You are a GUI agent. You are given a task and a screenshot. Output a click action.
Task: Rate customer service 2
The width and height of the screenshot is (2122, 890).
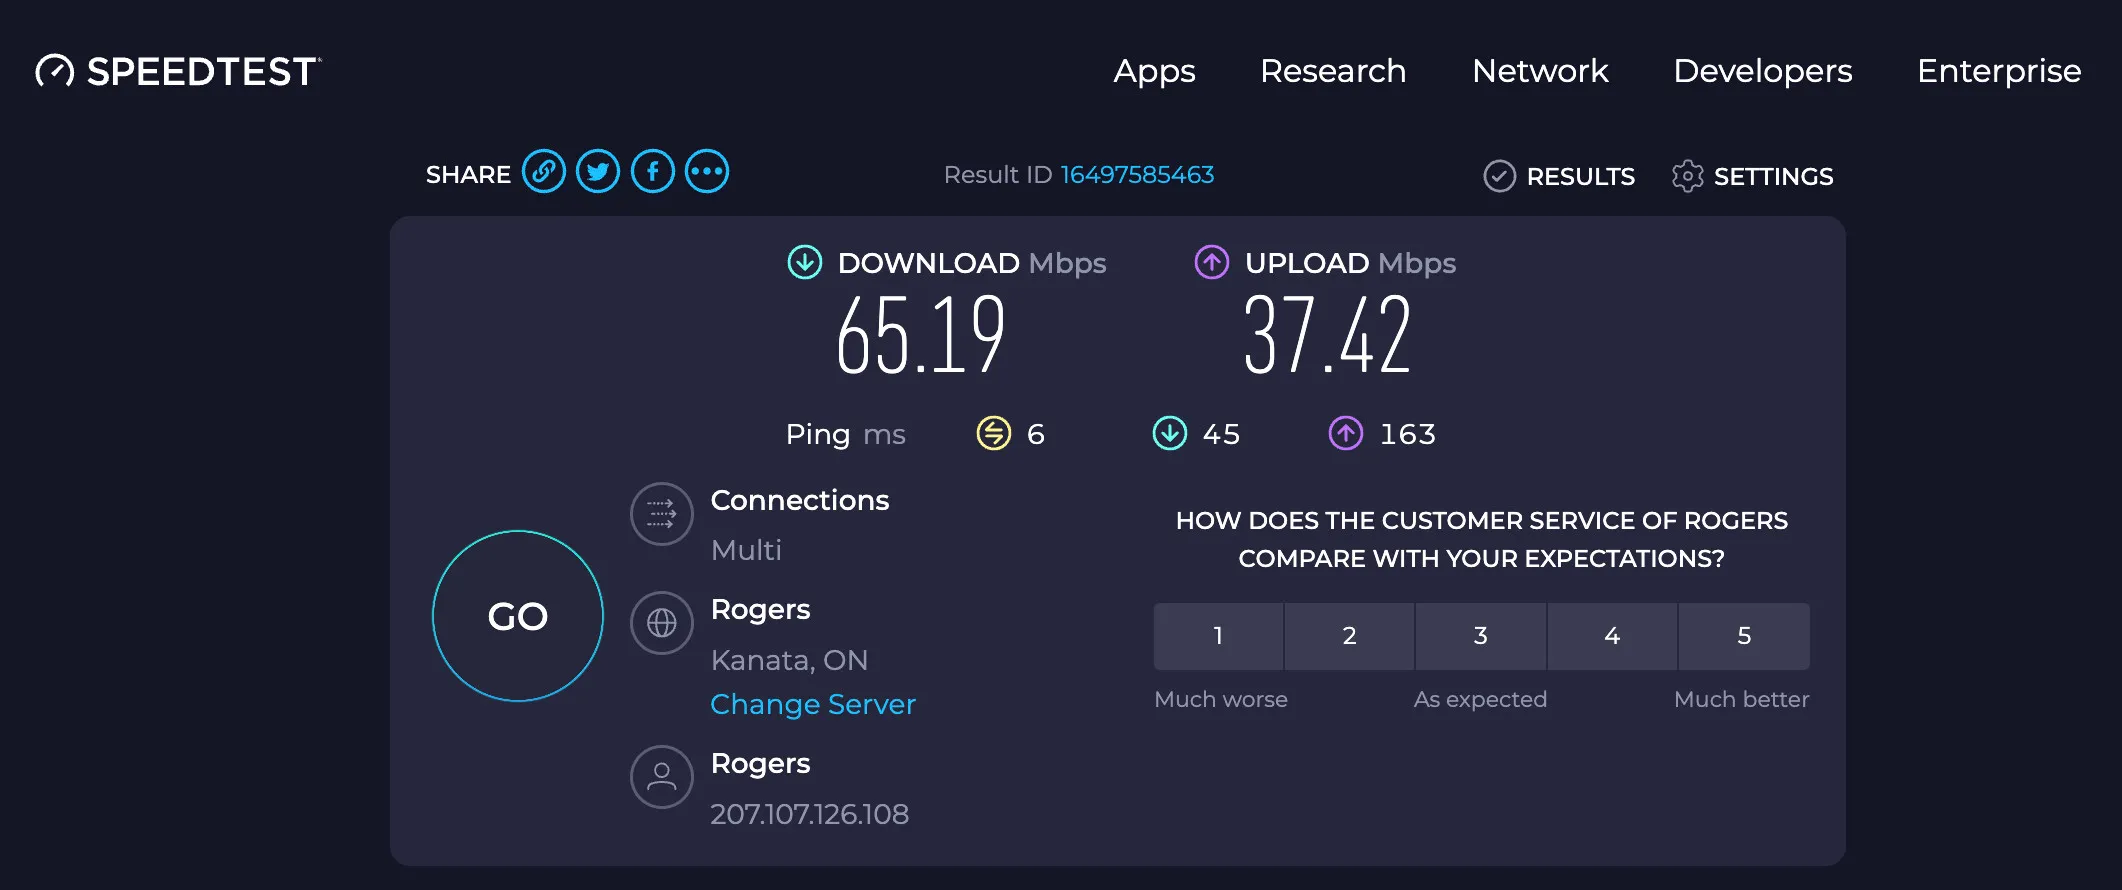click(1349, 636)
